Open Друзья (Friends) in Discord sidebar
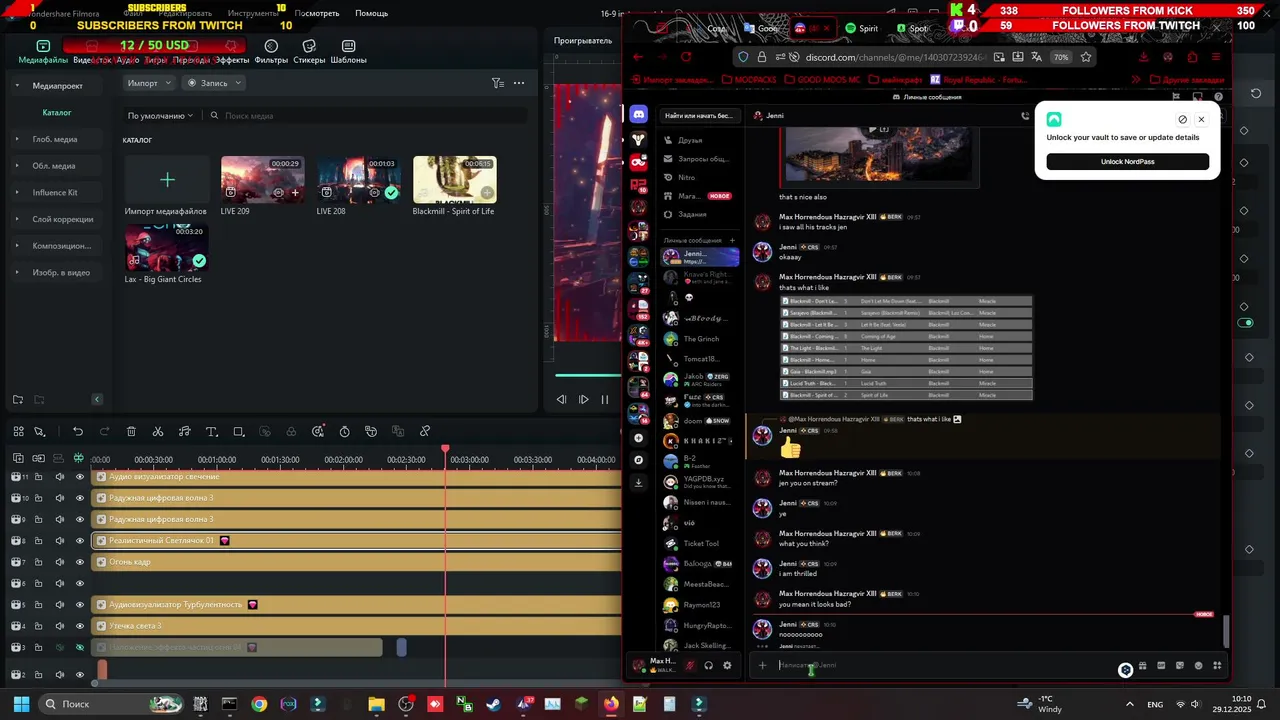The height and width of the screenshot is (720, 1280). [x=699, y=141]
